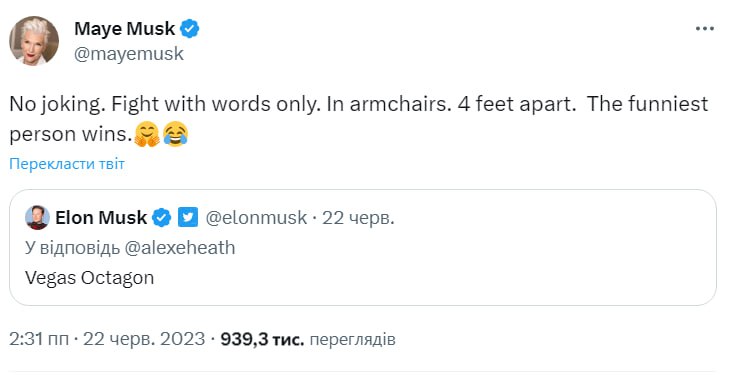Click Elon Musk's verified checkmark badge
The width and height of the screenshot is (732, 384).
pyautogui.click(x=162, y=217)
